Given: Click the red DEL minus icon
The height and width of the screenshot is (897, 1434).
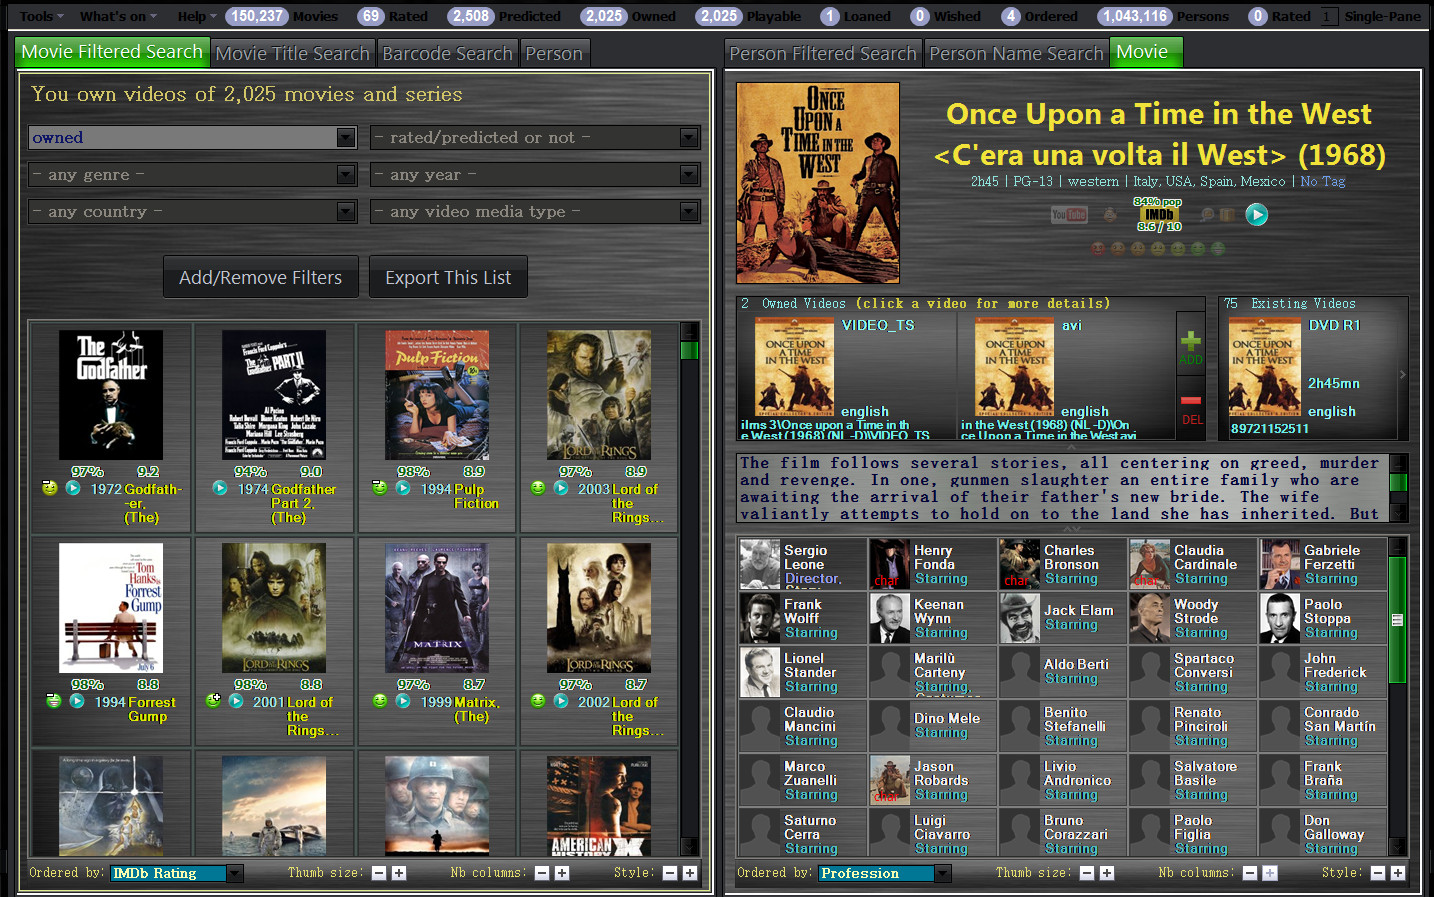Looking at the screenshot, I should point(1191,408).
